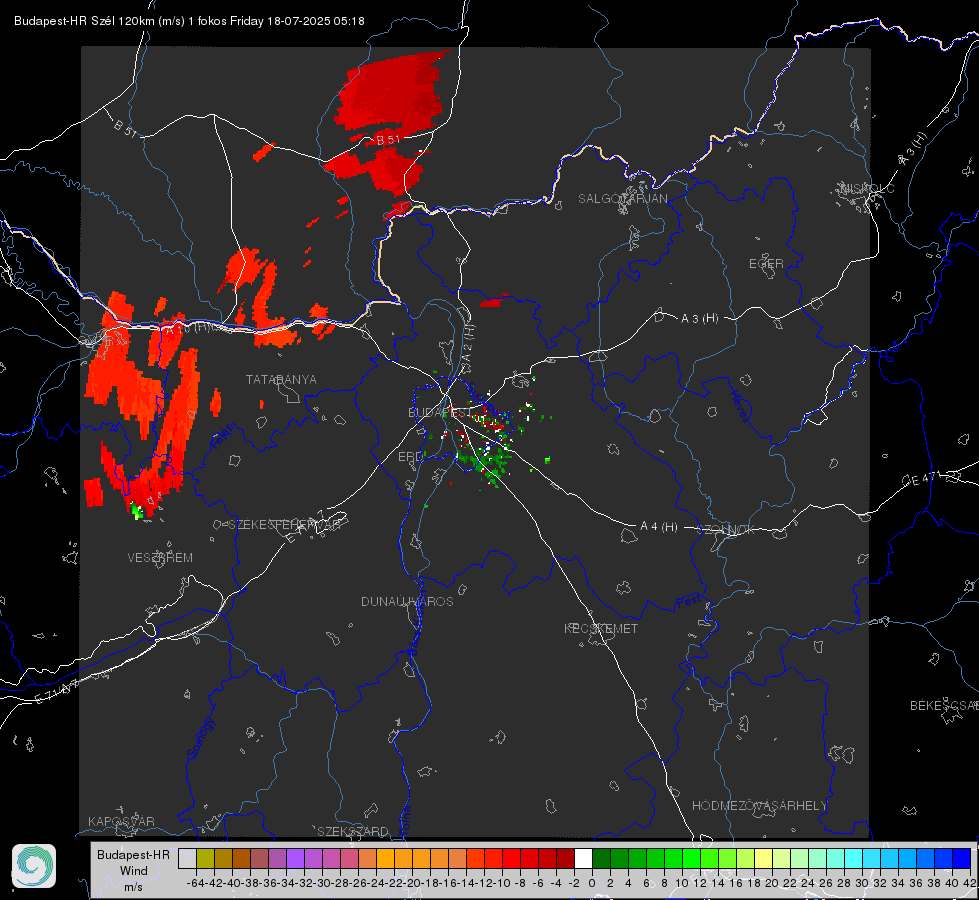
Task: Pick the yellow swatch in the wind legend
Action: (x=764, y=858)
